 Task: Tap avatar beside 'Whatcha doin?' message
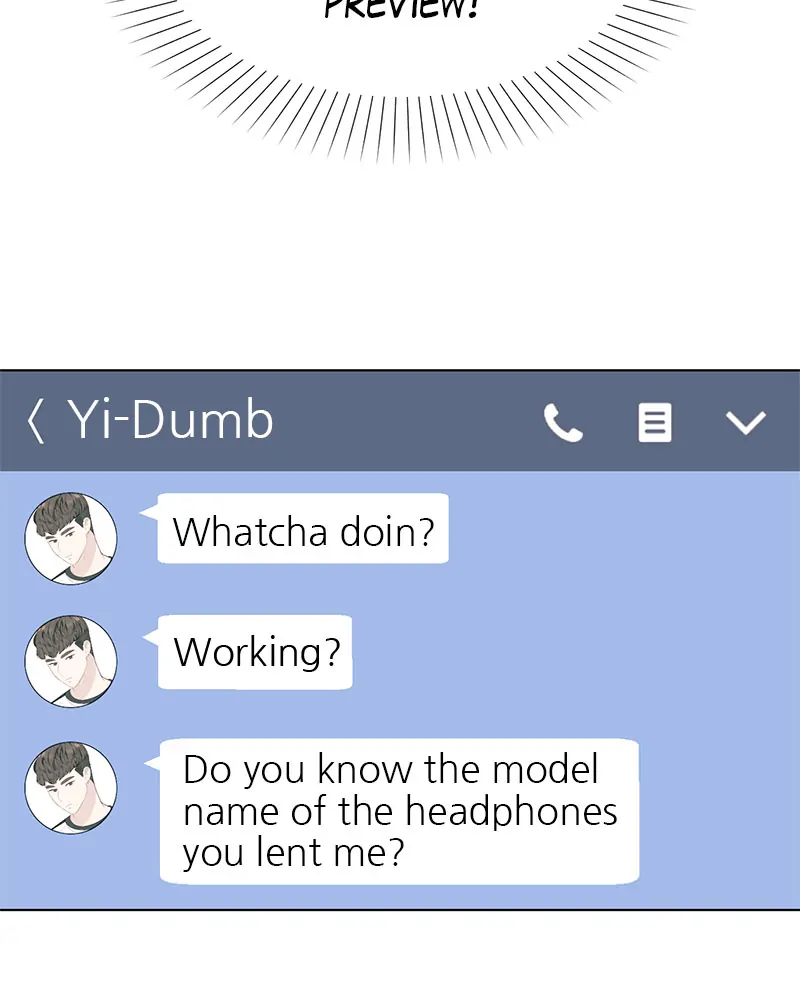click(71, 538)
